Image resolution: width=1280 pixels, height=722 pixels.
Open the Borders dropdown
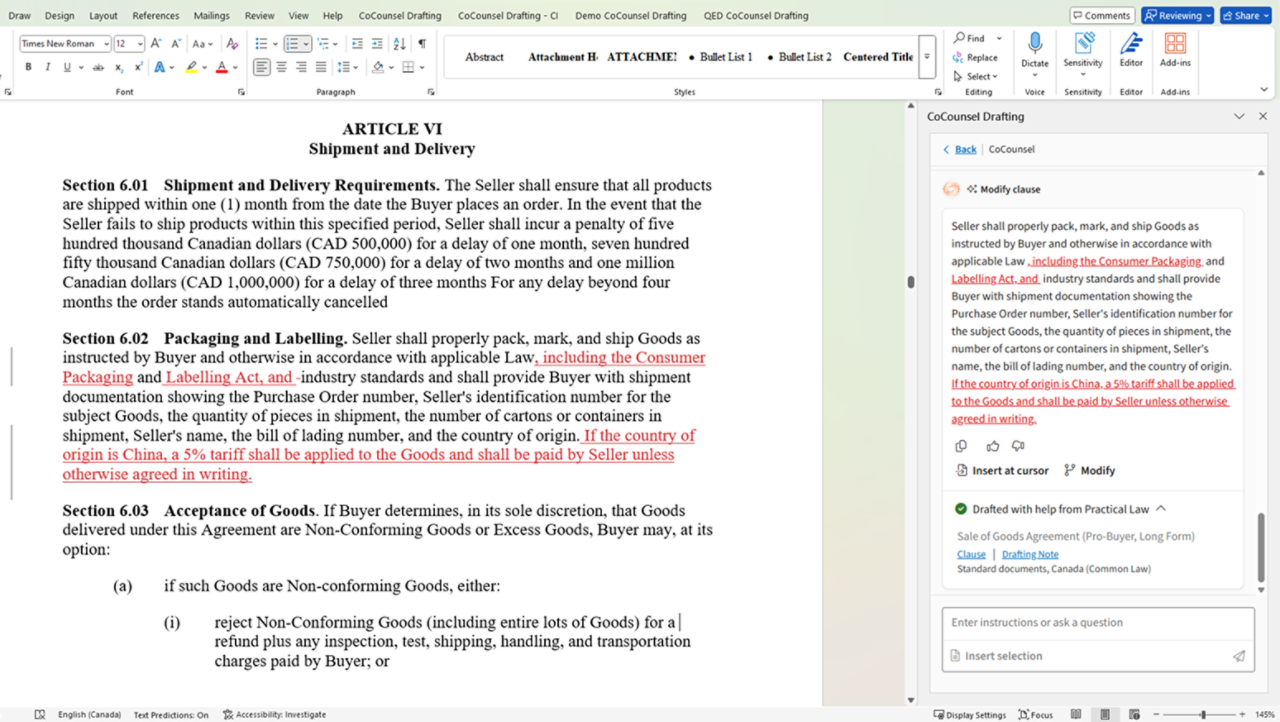pos(420,67)
